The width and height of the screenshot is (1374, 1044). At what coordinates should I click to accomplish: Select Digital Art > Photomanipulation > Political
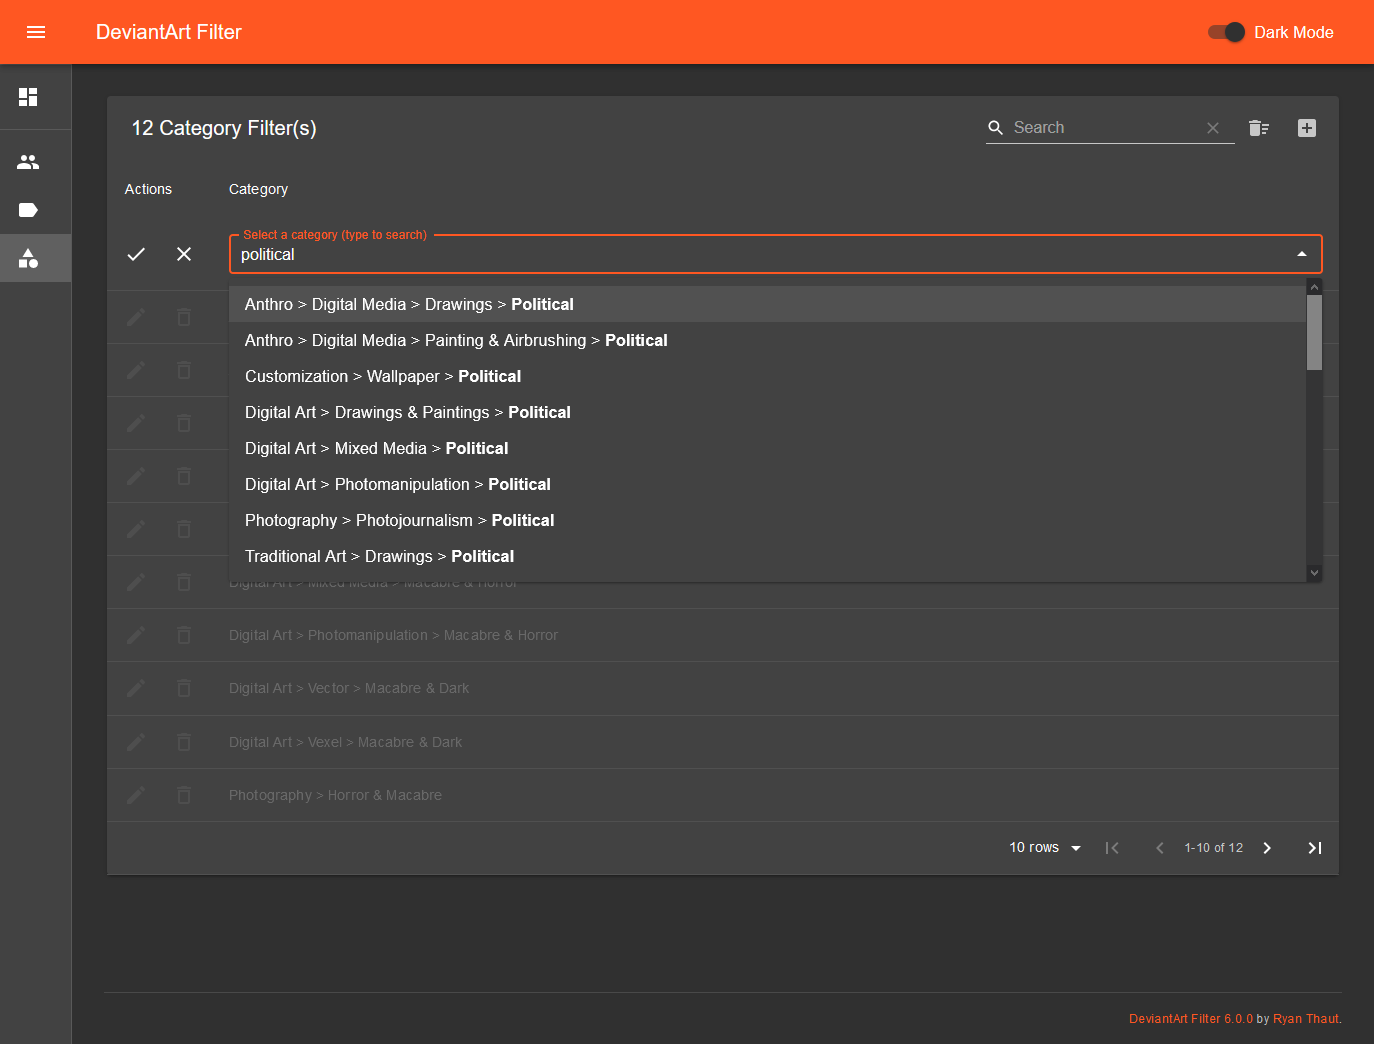(x=767, y=484)
